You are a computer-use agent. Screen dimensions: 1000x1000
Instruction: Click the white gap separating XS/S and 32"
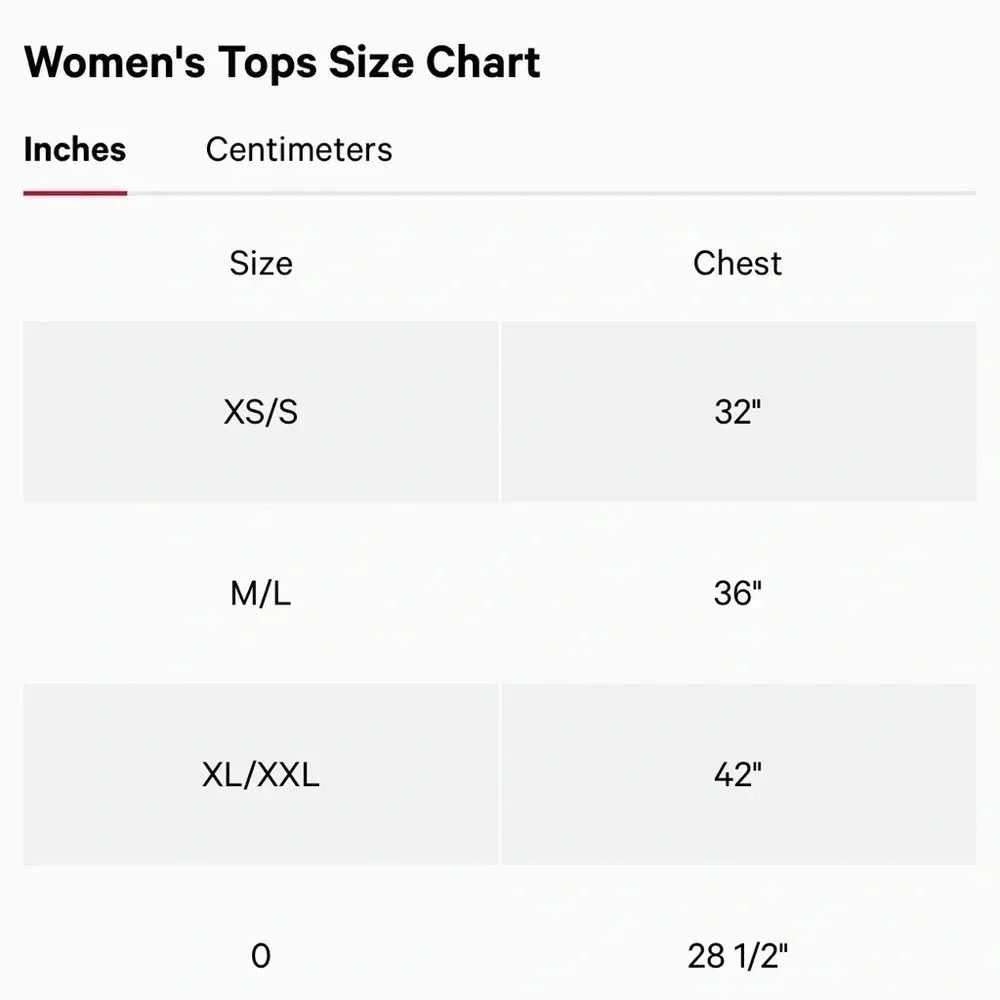point(500,411)
